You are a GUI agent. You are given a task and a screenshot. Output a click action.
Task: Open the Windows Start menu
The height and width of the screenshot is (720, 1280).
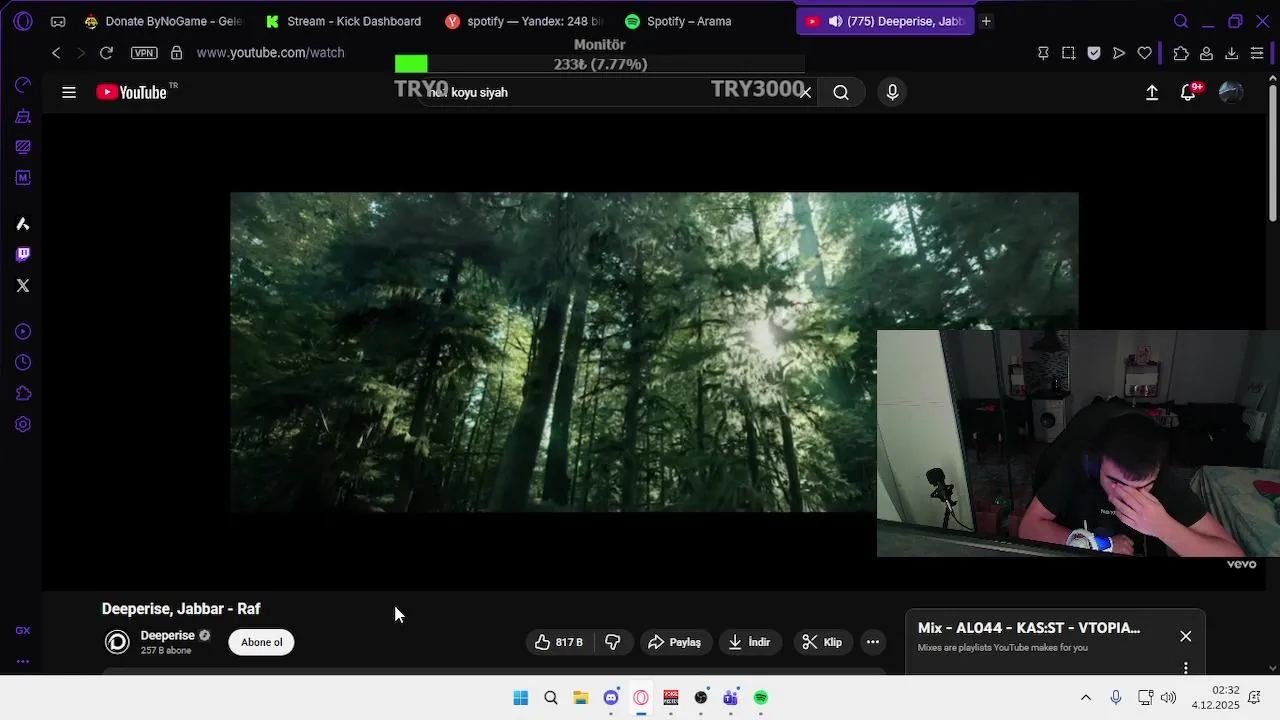[521, 698]
